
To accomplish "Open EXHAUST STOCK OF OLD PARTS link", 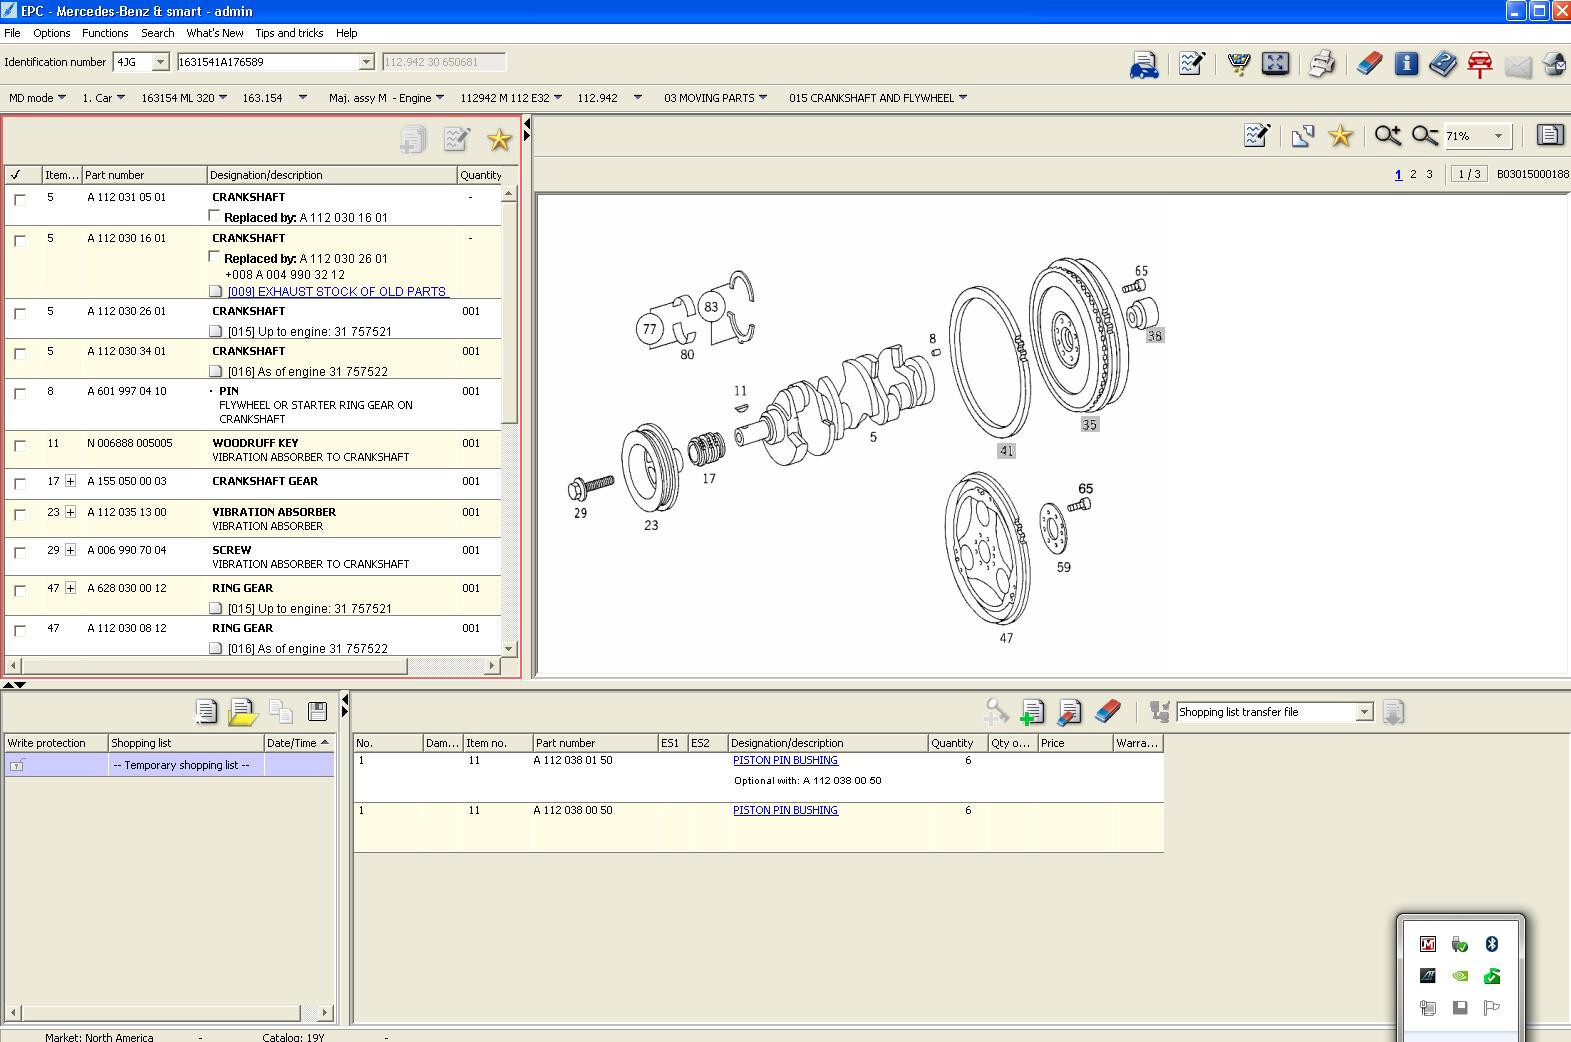I will [x=337, y=292].
